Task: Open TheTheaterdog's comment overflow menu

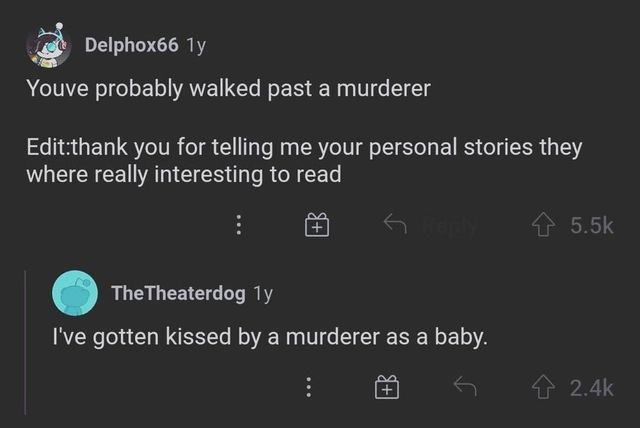Action: pyautogui.click(x=309, y=387)
